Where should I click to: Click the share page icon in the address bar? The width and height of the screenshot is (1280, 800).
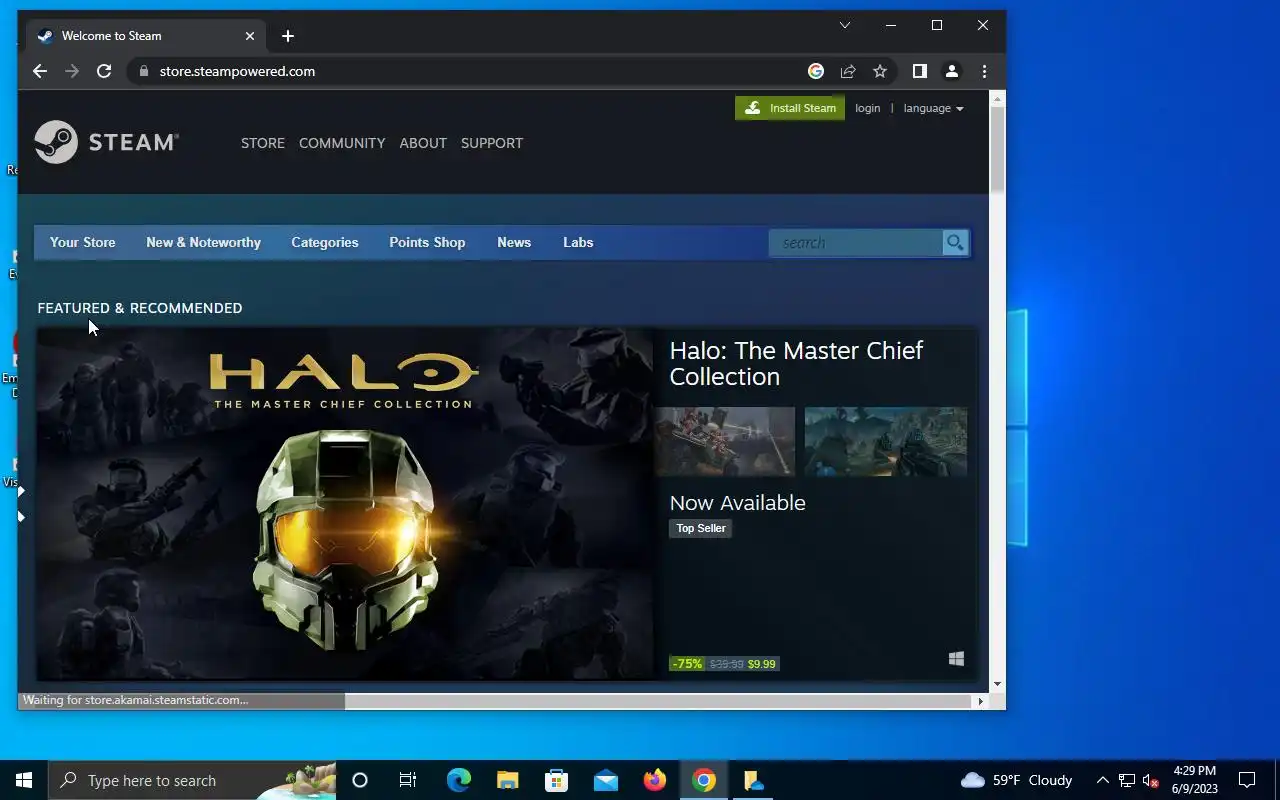pyautogui.click(x=848, y=71)
